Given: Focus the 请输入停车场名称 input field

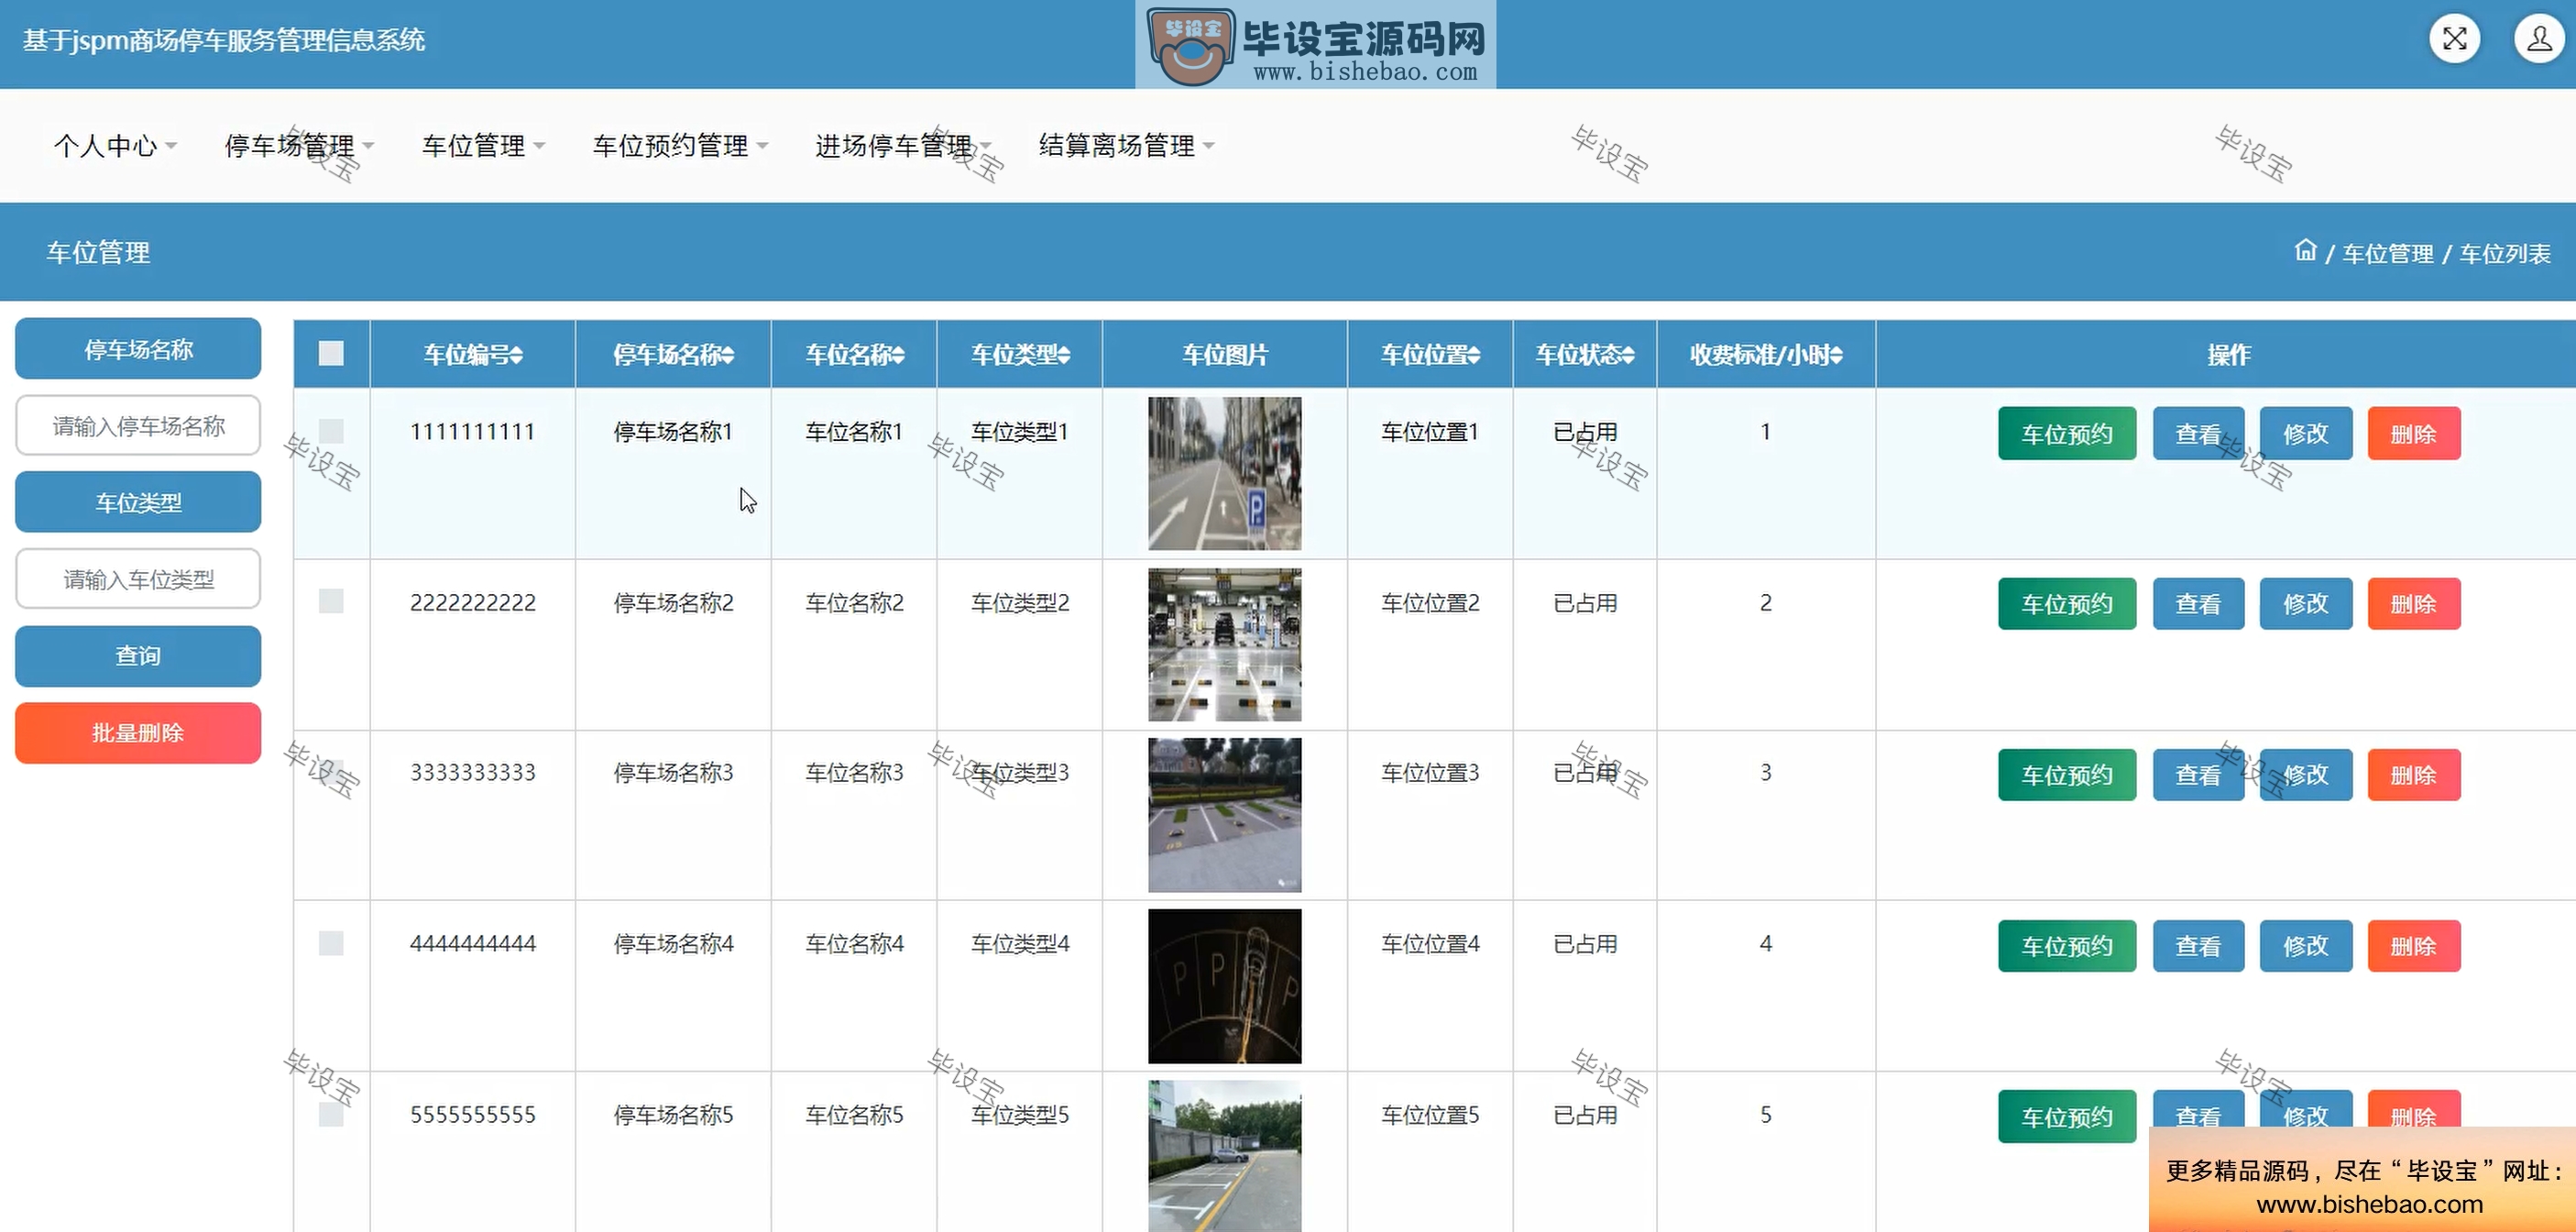Looking at the screenshot, I should (138, 426).
